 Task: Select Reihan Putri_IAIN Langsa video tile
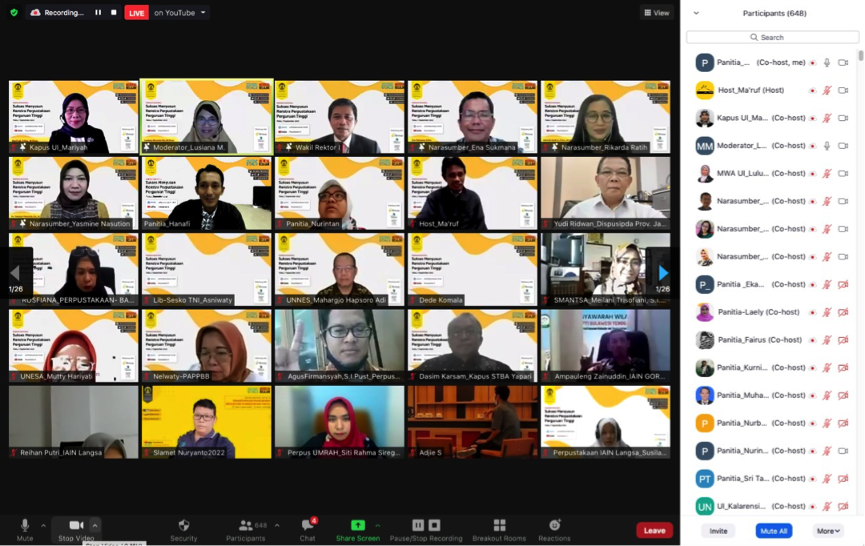[x=73, y=422]
